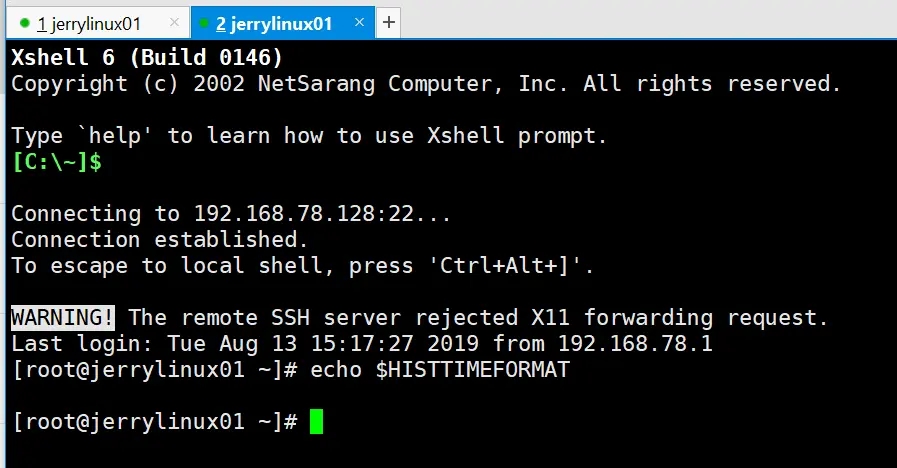The height and width of the screenshot is (468, 897).
Task: Click the `help' word in terminal
Action: point(115,136)
